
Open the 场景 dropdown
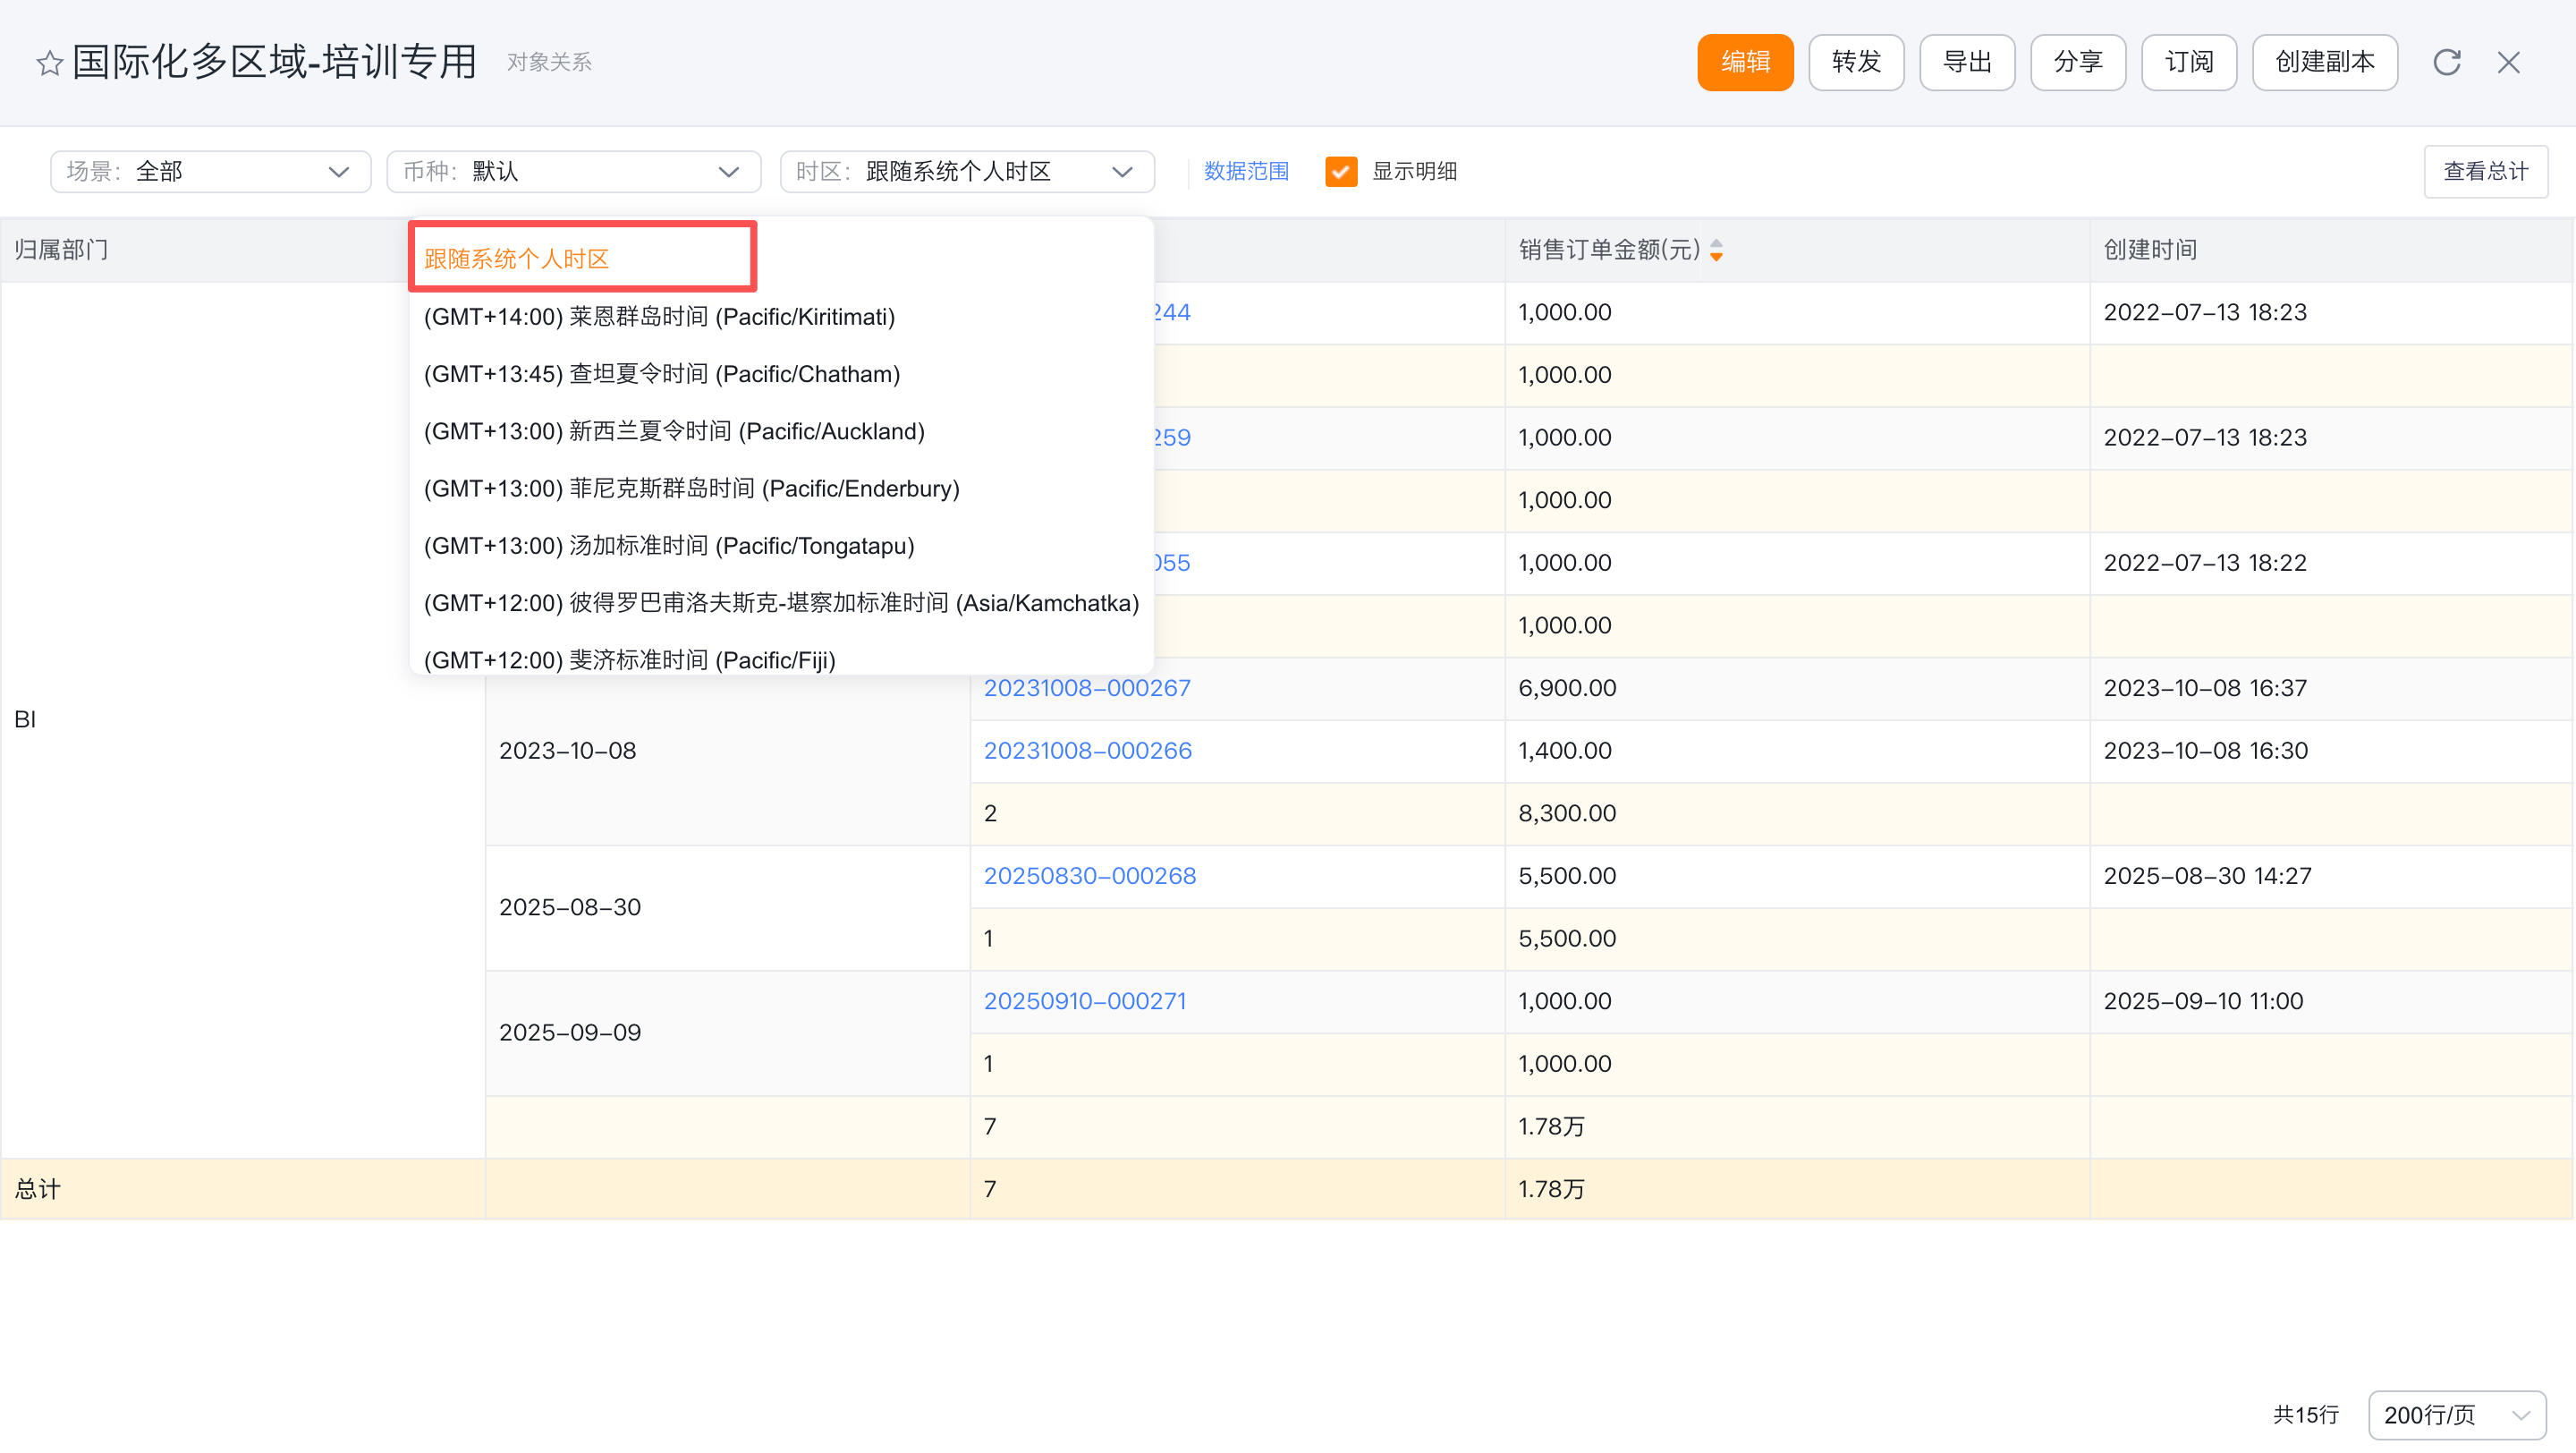tap(210, 172)
